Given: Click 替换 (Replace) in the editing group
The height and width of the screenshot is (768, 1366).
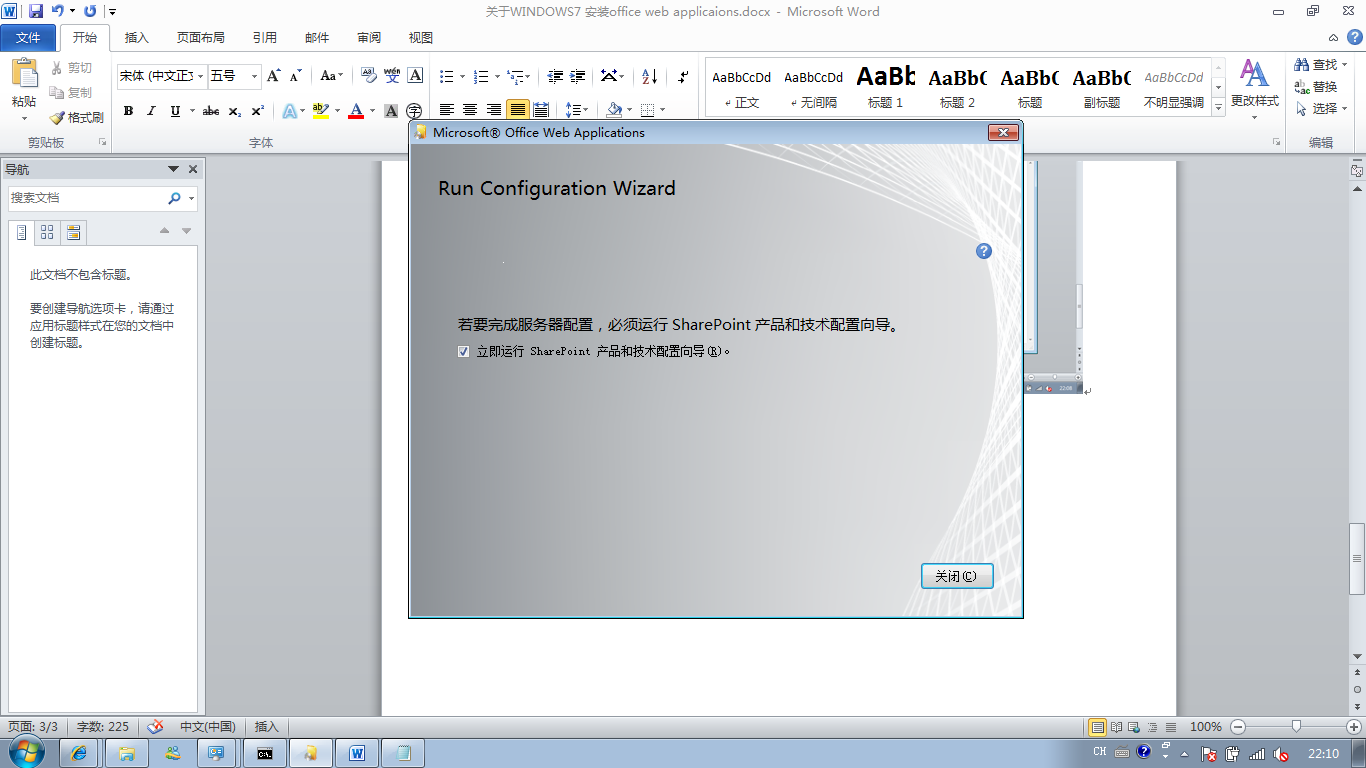Looking at the screenshot, I should tap(1316, 86).
